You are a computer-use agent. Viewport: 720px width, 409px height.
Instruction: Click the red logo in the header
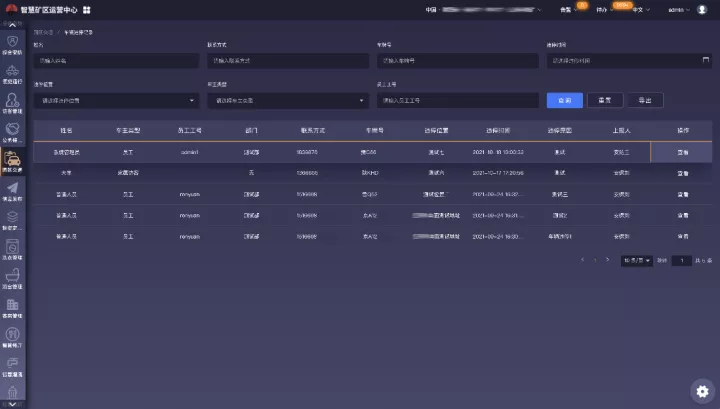coord(11,9)
